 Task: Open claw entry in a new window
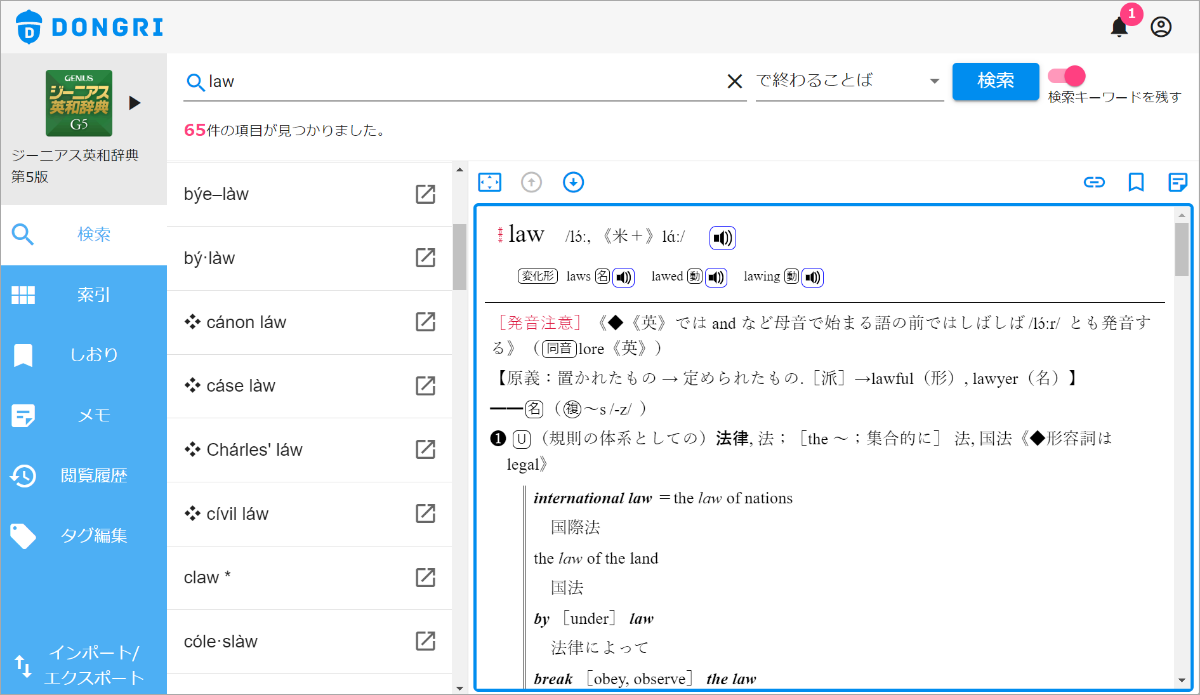point(425,577)
